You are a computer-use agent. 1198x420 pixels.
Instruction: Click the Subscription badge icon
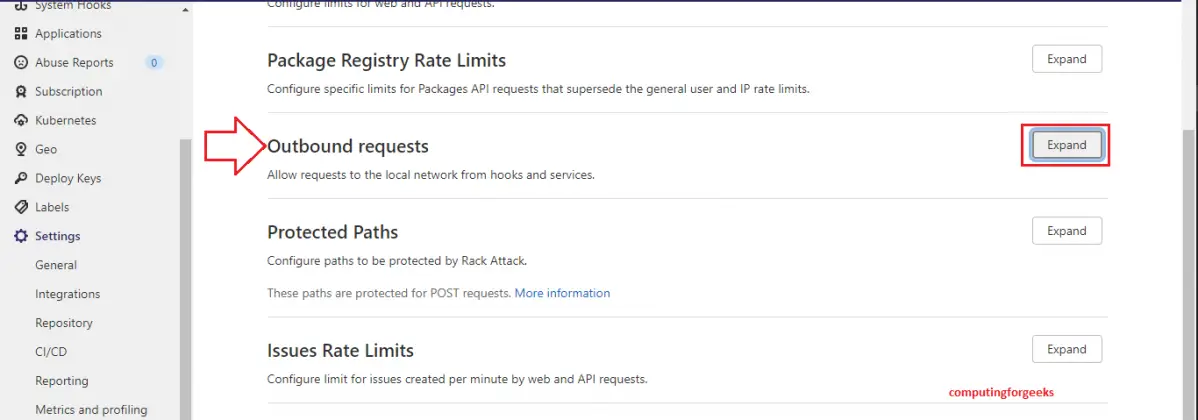point(21,92)
